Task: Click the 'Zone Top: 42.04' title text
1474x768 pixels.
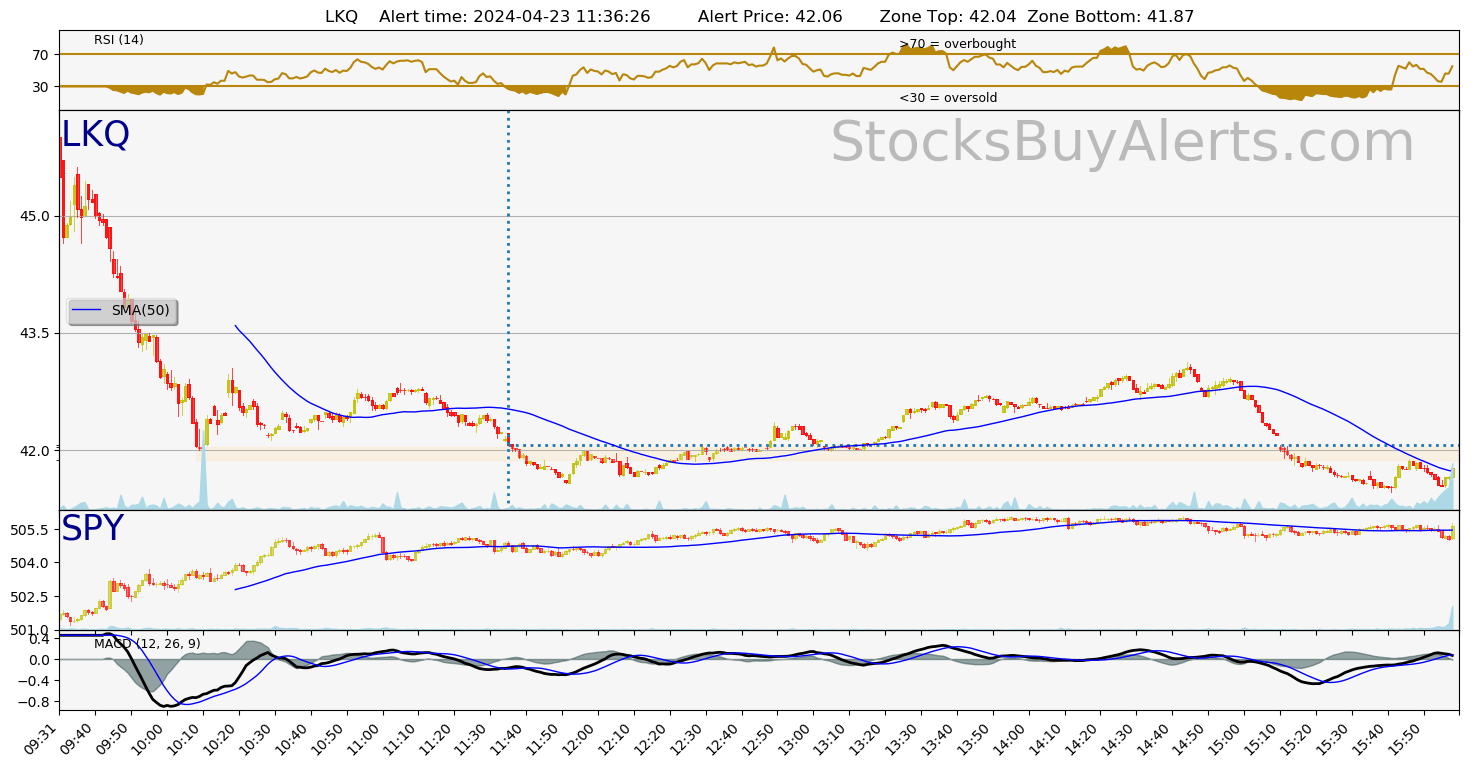Action: point(948,17)
